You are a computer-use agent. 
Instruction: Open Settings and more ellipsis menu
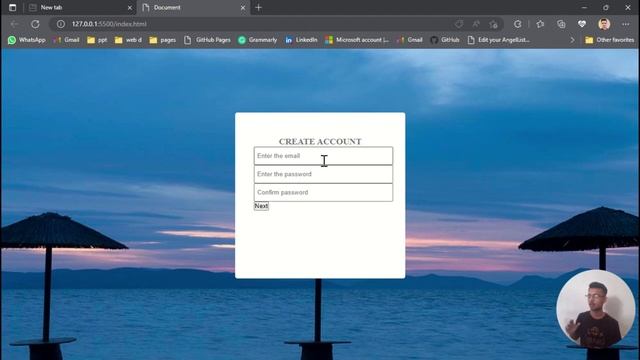[x=625, y=24]
